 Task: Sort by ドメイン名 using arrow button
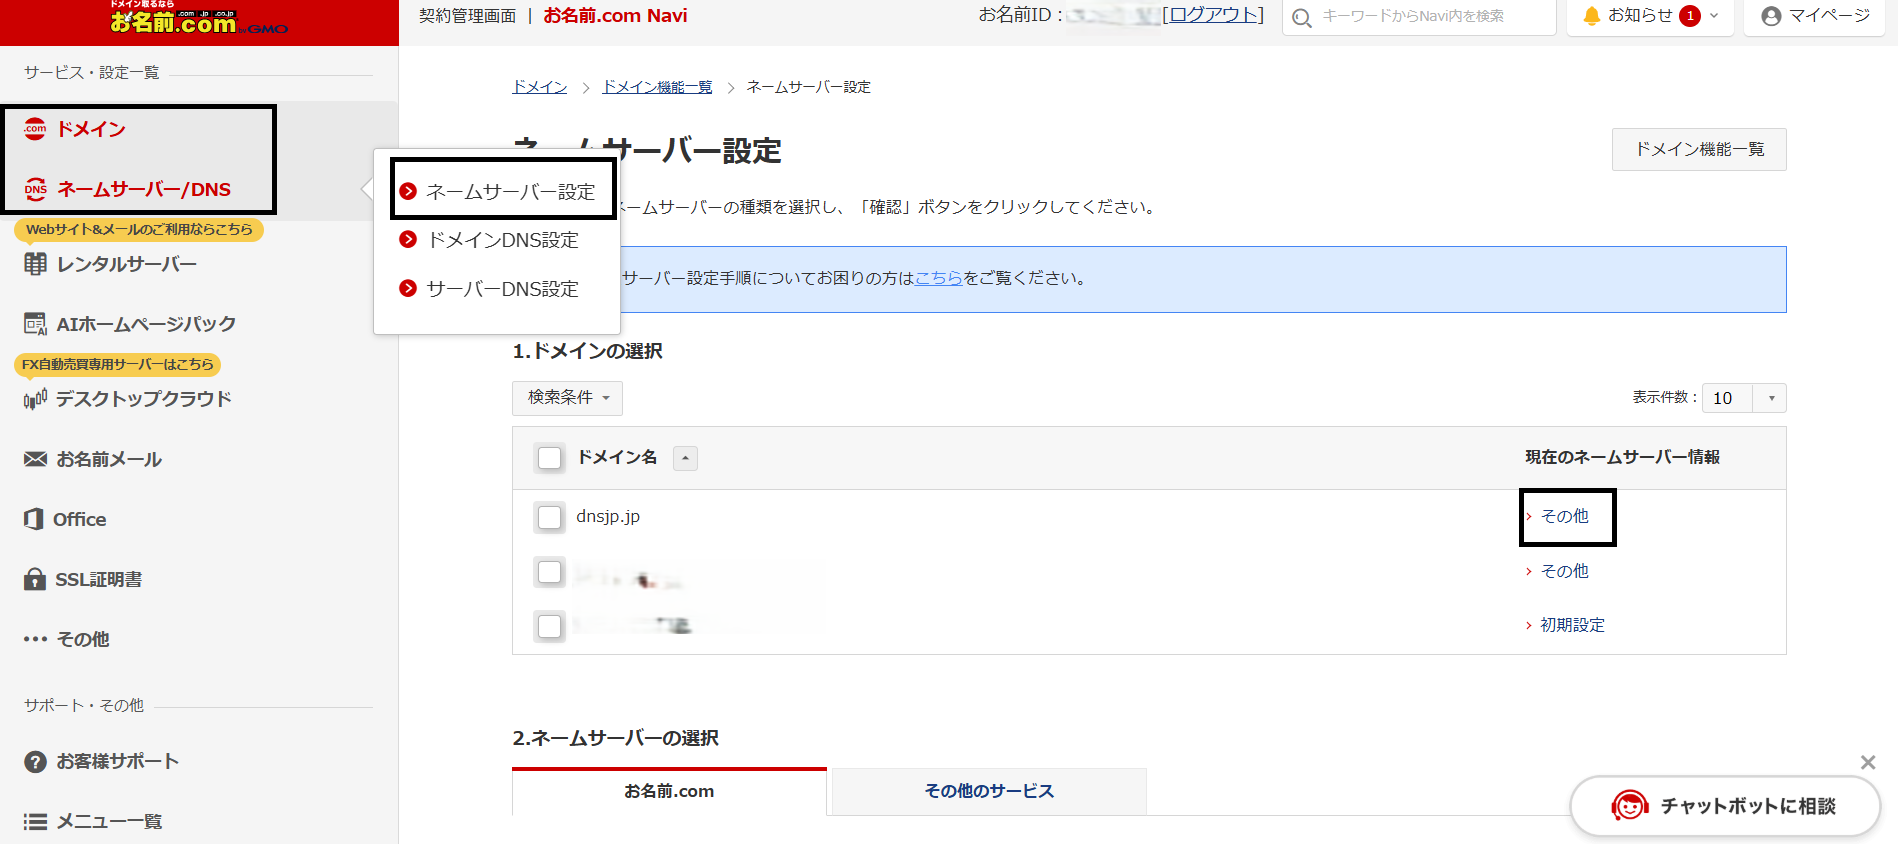[685, 458]
